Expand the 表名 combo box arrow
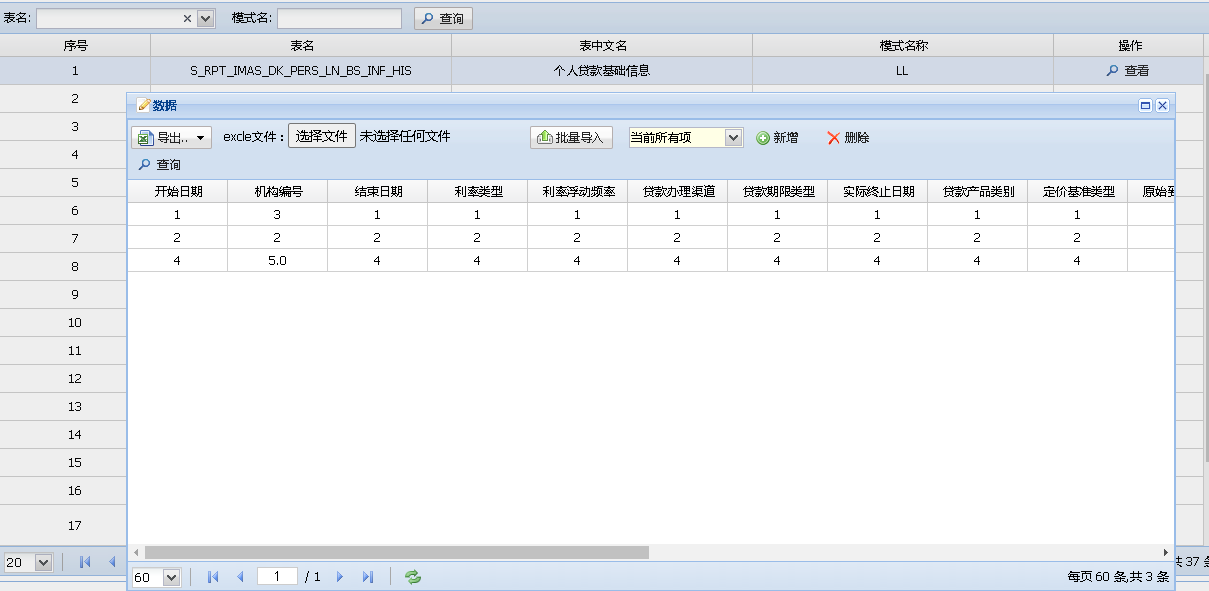This screenshot has width=1209, height=591. tap(206, 18)
